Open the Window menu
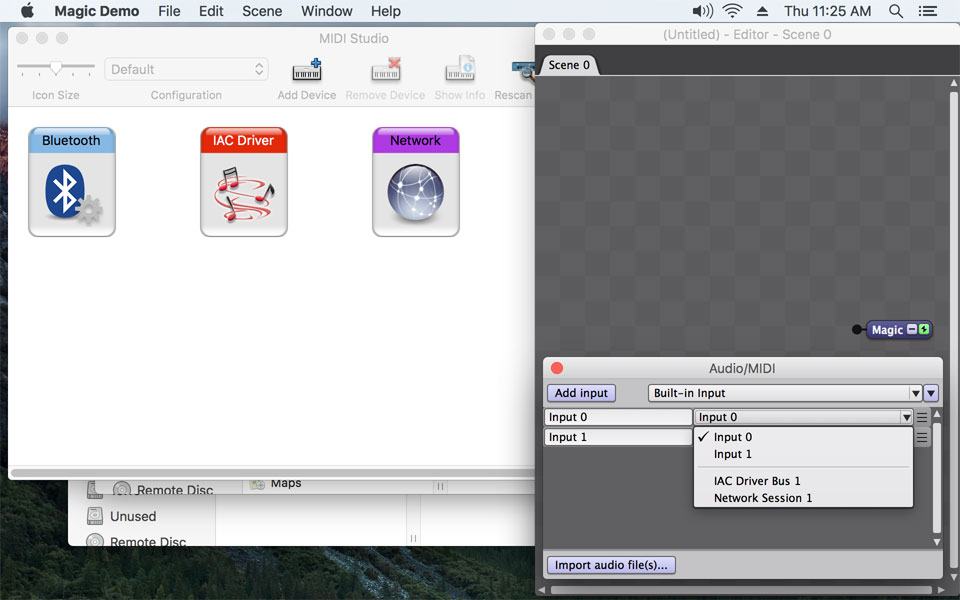This screenshot has height=600, width=960. click(327, 11)
